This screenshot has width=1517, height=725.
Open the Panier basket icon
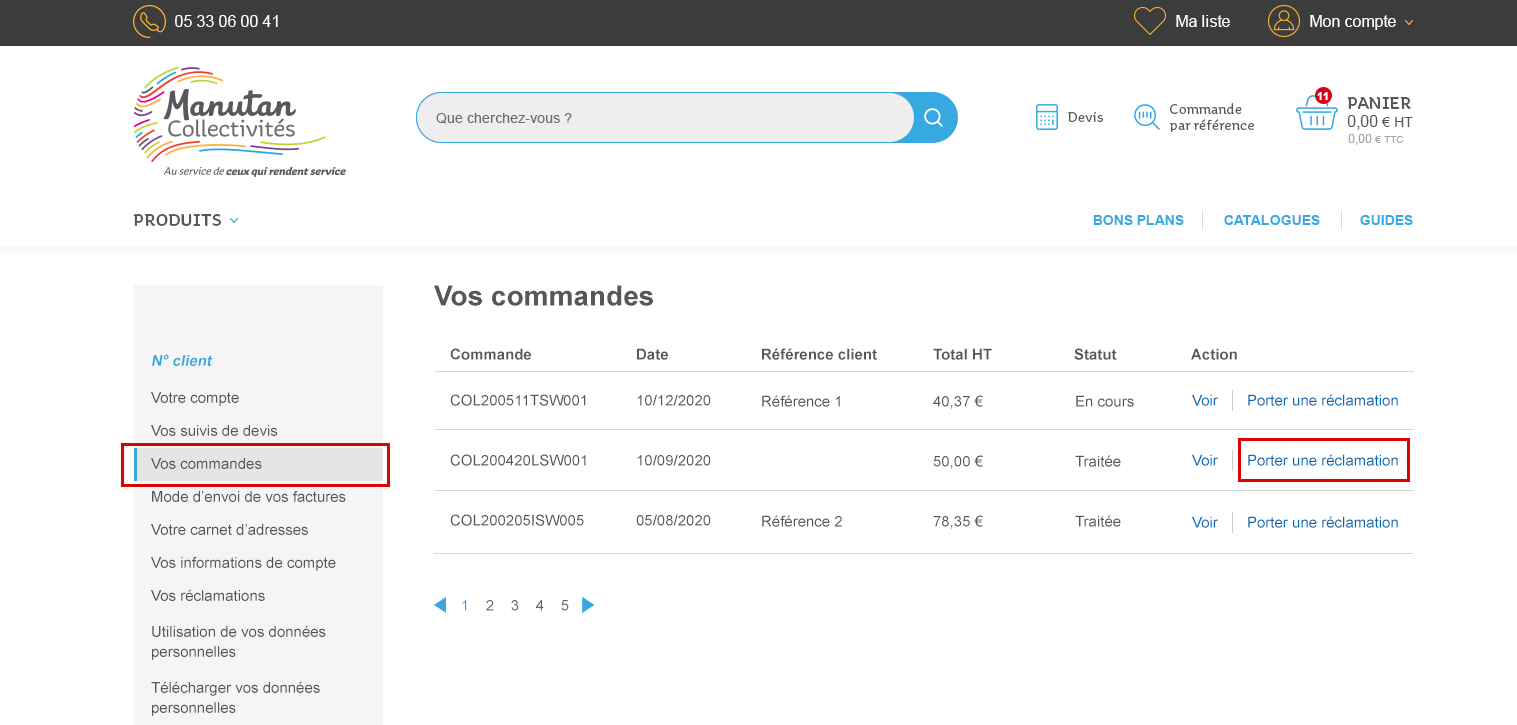tap(1316, 113)
